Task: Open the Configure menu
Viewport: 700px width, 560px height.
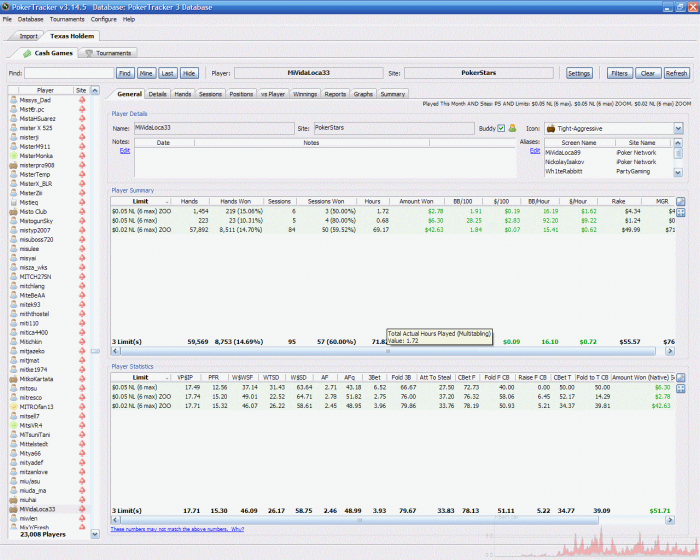Action: pos(104,19)
